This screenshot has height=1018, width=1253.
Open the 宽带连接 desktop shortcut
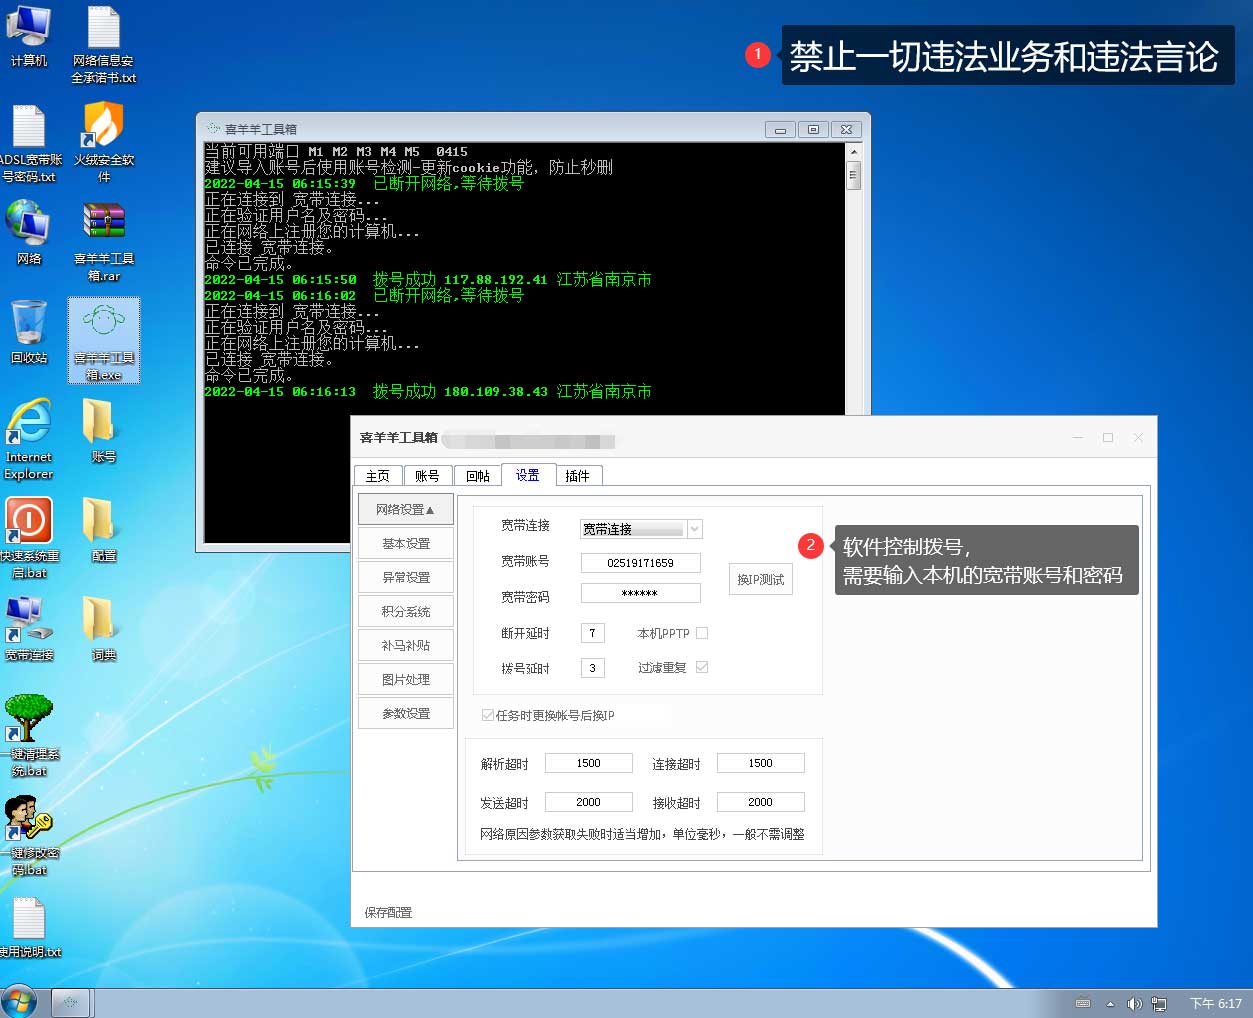click(x=29, y=622)
